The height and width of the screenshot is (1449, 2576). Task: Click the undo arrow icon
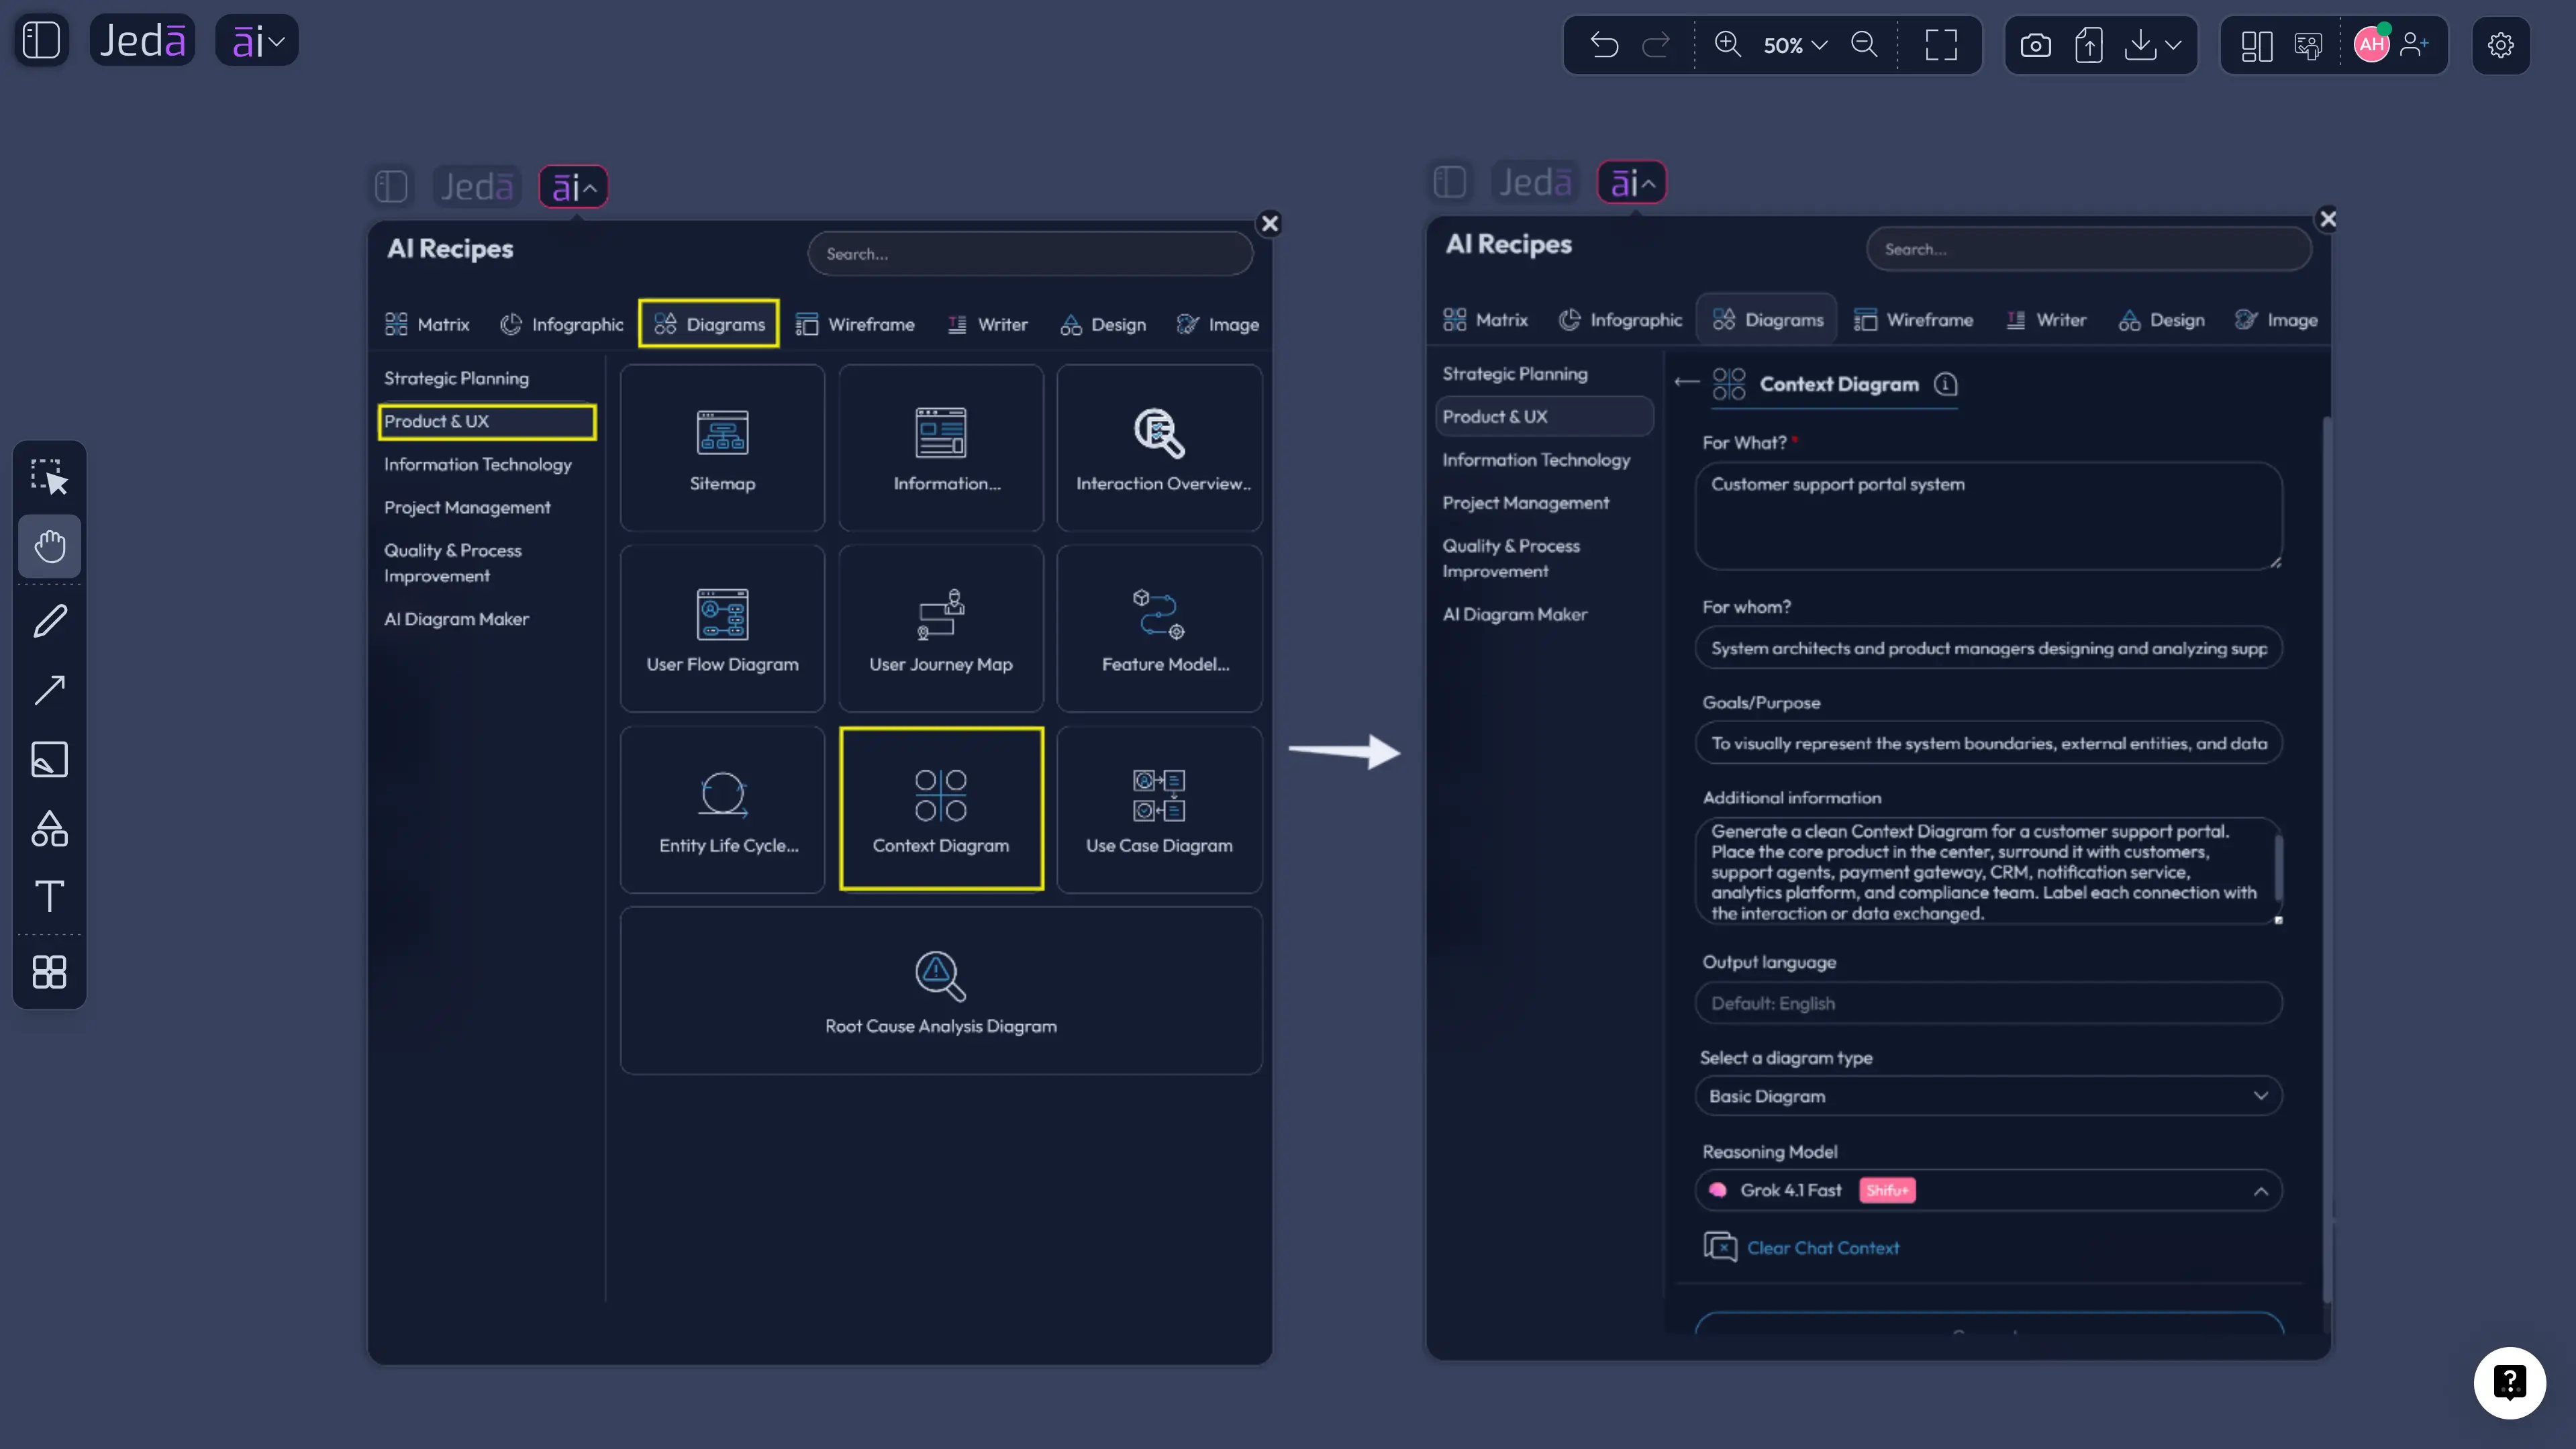[1604, 45]
